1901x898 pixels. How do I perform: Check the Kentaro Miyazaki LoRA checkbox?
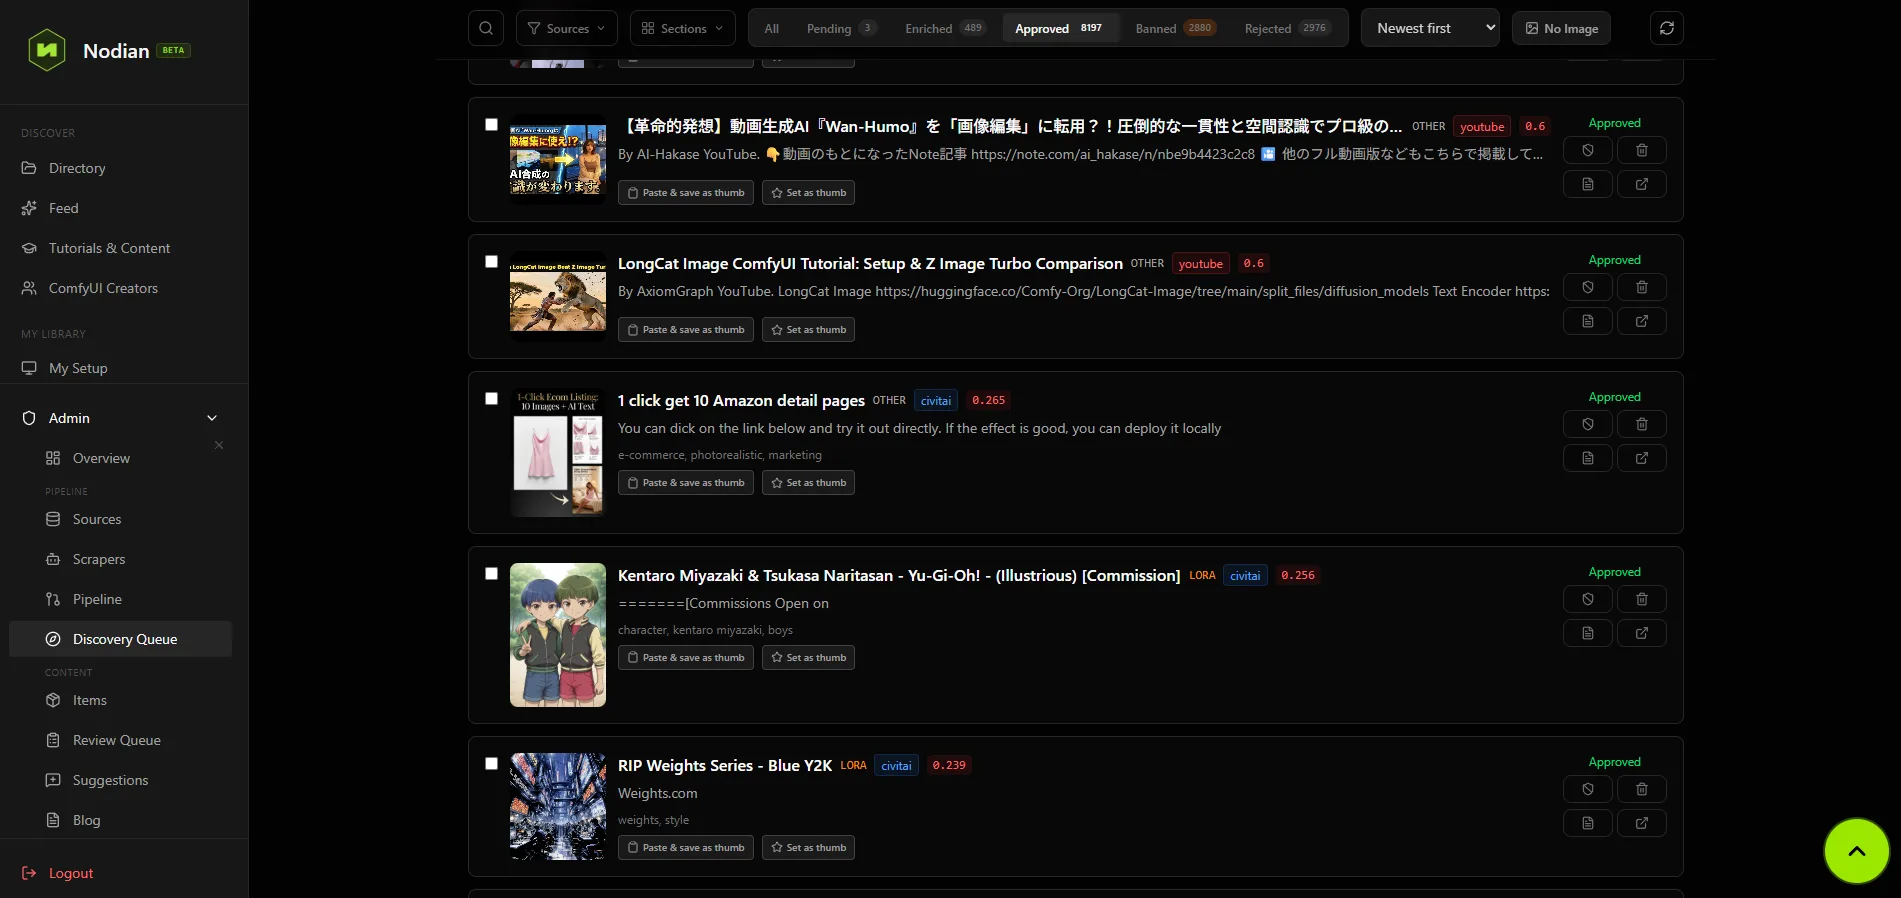coord(491,574)
